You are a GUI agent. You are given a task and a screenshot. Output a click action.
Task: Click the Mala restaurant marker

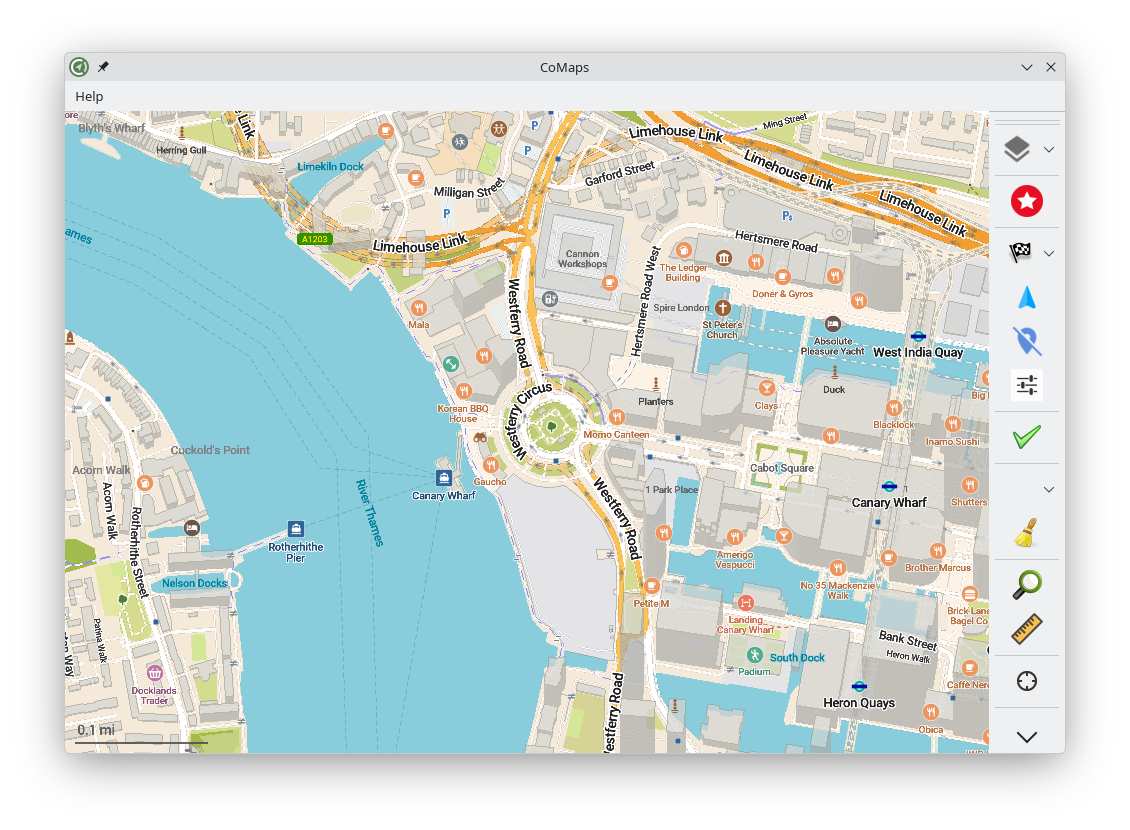tap(419, 308)
